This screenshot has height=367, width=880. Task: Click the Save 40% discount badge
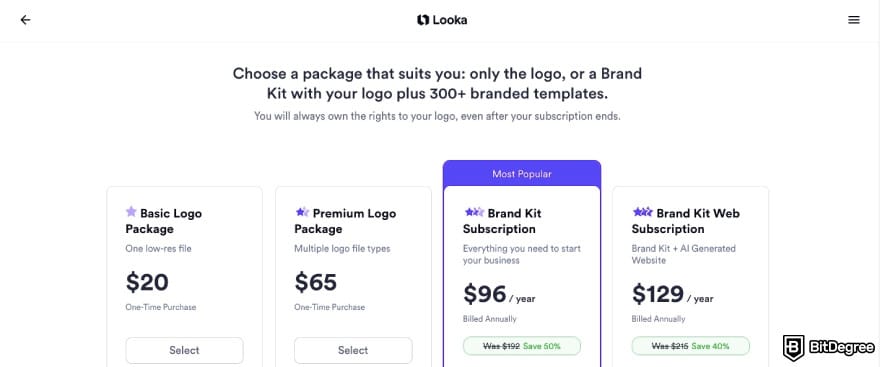point(690,346)
